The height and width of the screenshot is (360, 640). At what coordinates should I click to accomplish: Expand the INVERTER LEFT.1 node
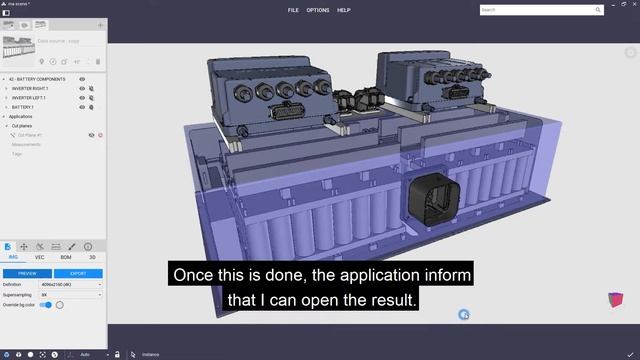[6, 98]
